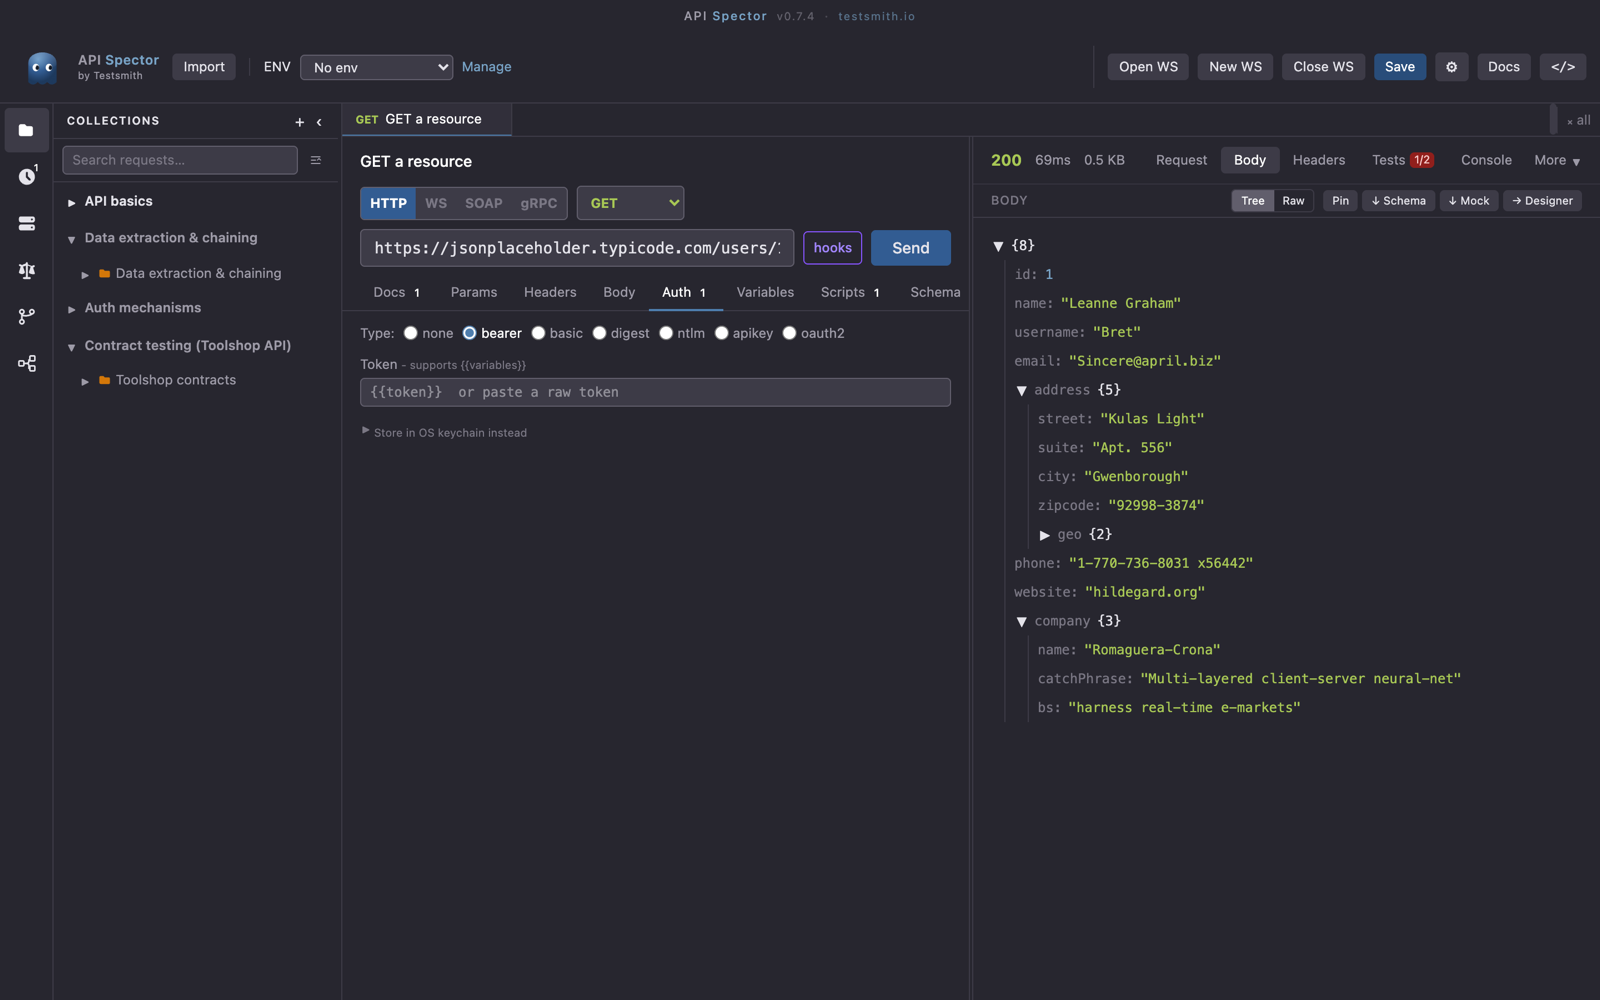Viewport: 1600px width, 1000px height.
Task: Focus the Search requests field
Action: [180, 160]
